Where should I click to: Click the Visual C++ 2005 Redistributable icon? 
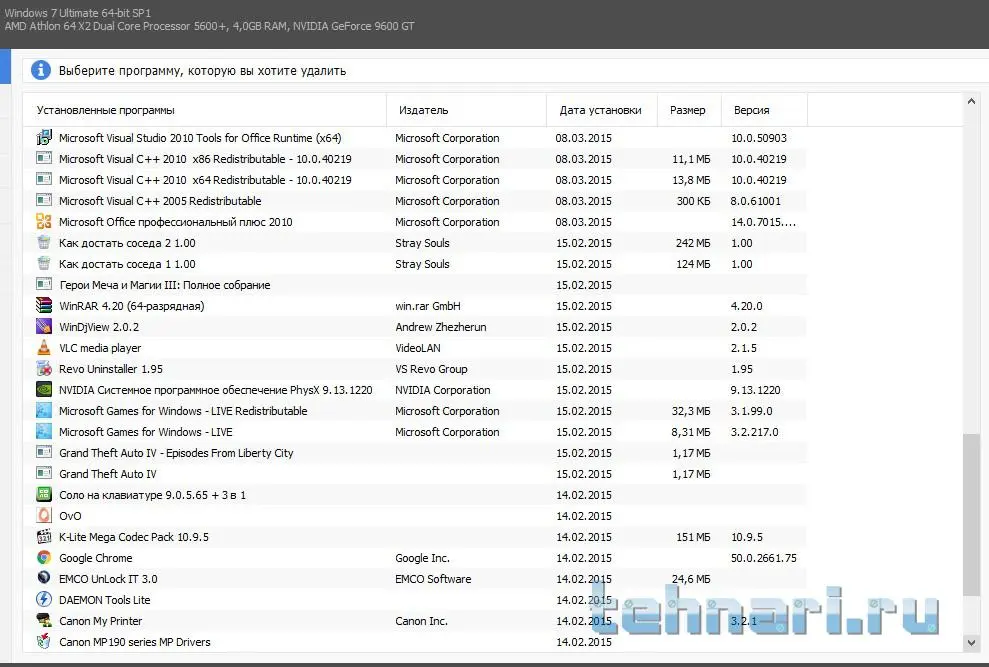point(44,201)
